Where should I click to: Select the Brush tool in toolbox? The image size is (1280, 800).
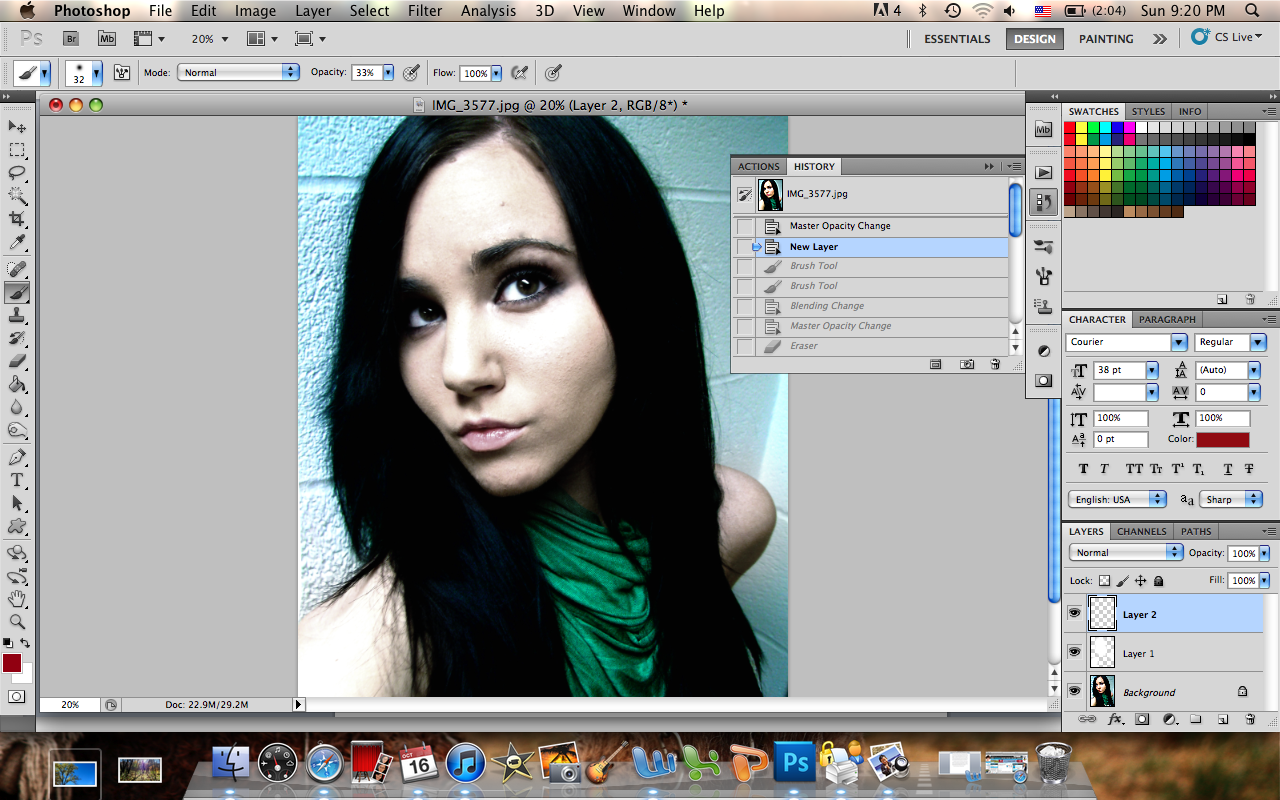[17, 292]
